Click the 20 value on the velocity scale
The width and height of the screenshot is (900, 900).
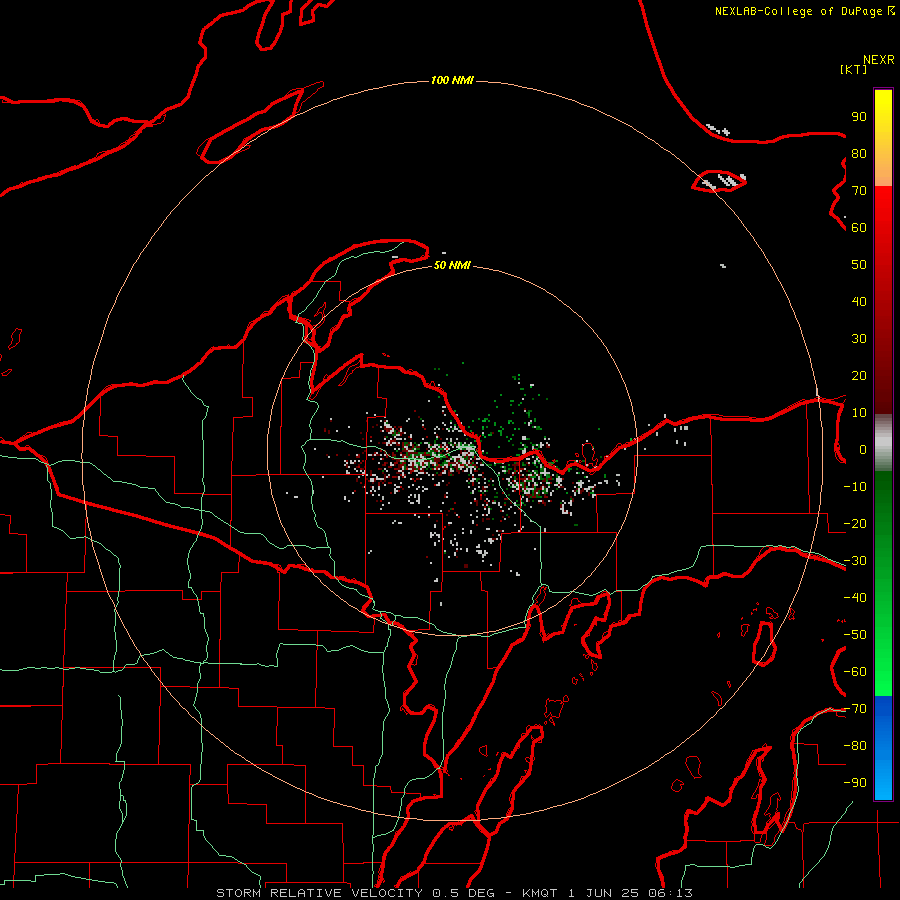[859, 376]
